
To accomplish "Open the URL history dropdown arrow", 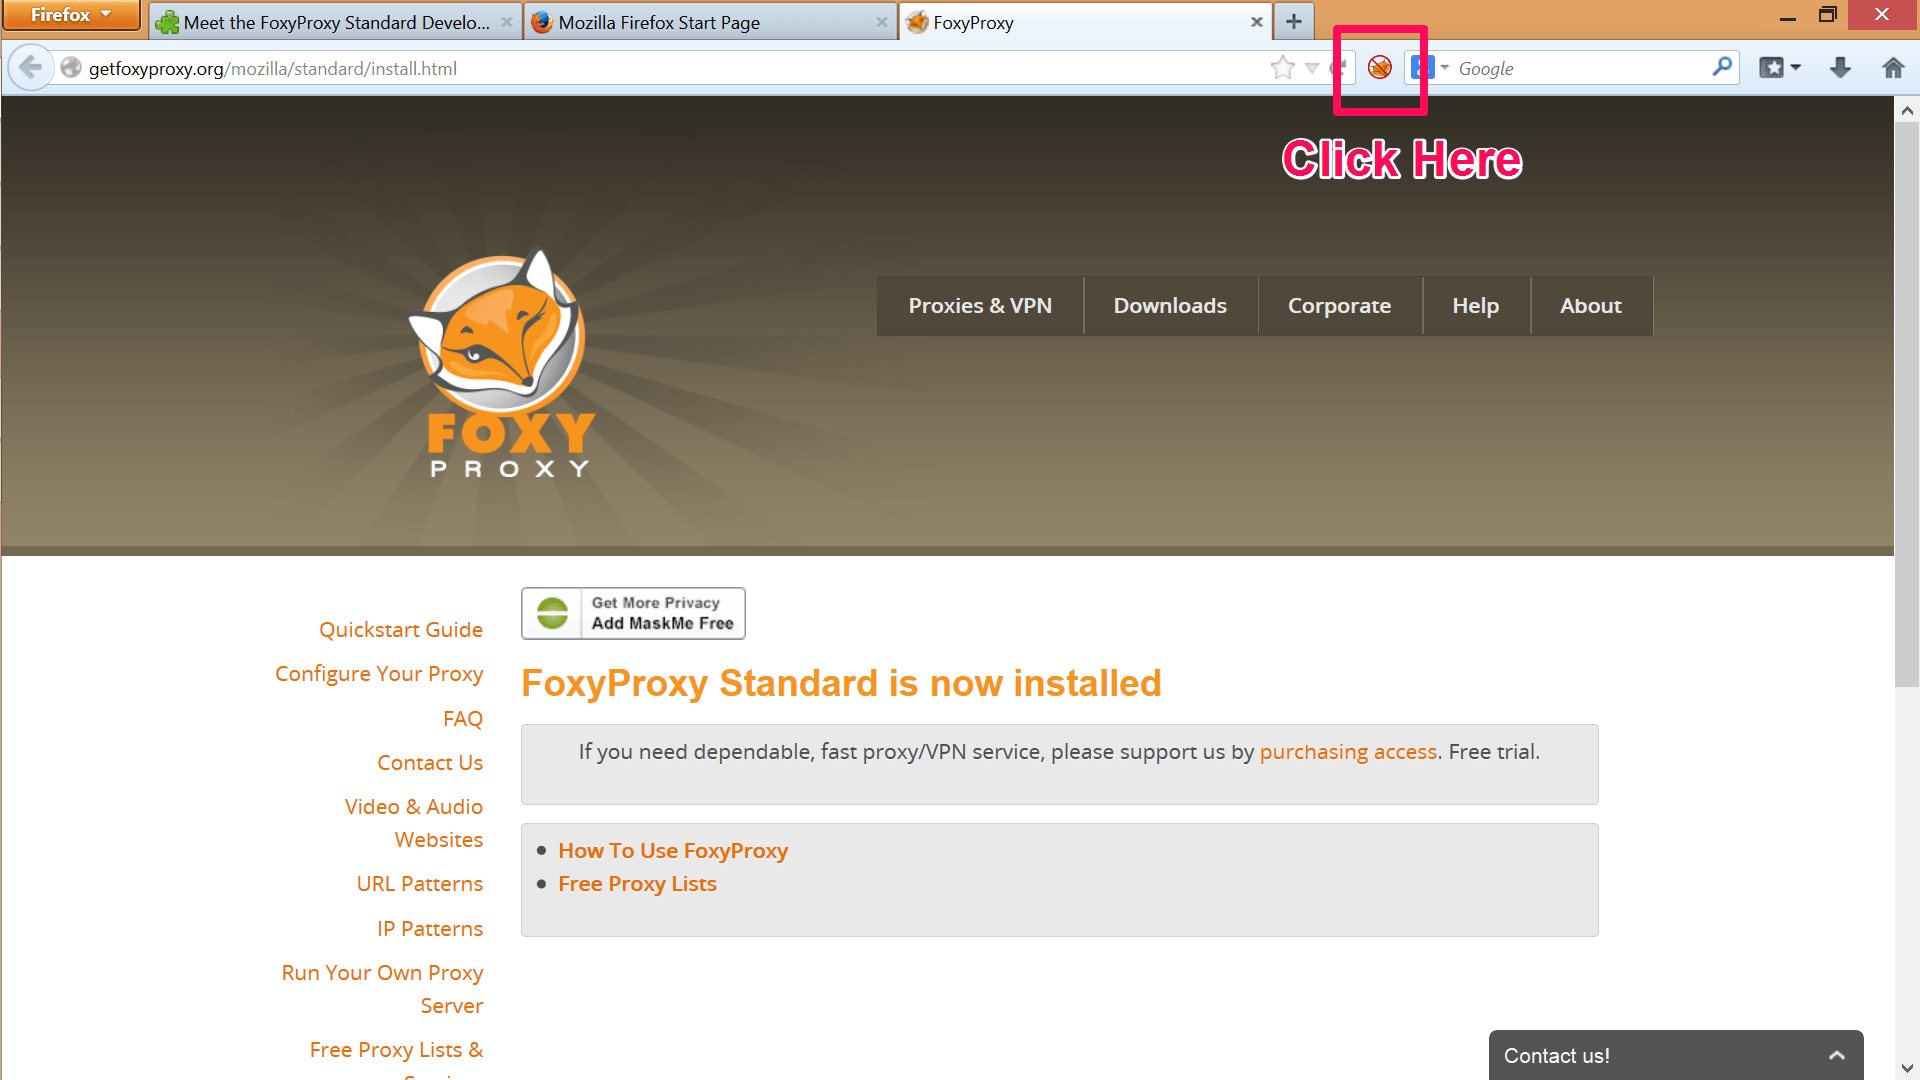I will tap(1312, 68).
